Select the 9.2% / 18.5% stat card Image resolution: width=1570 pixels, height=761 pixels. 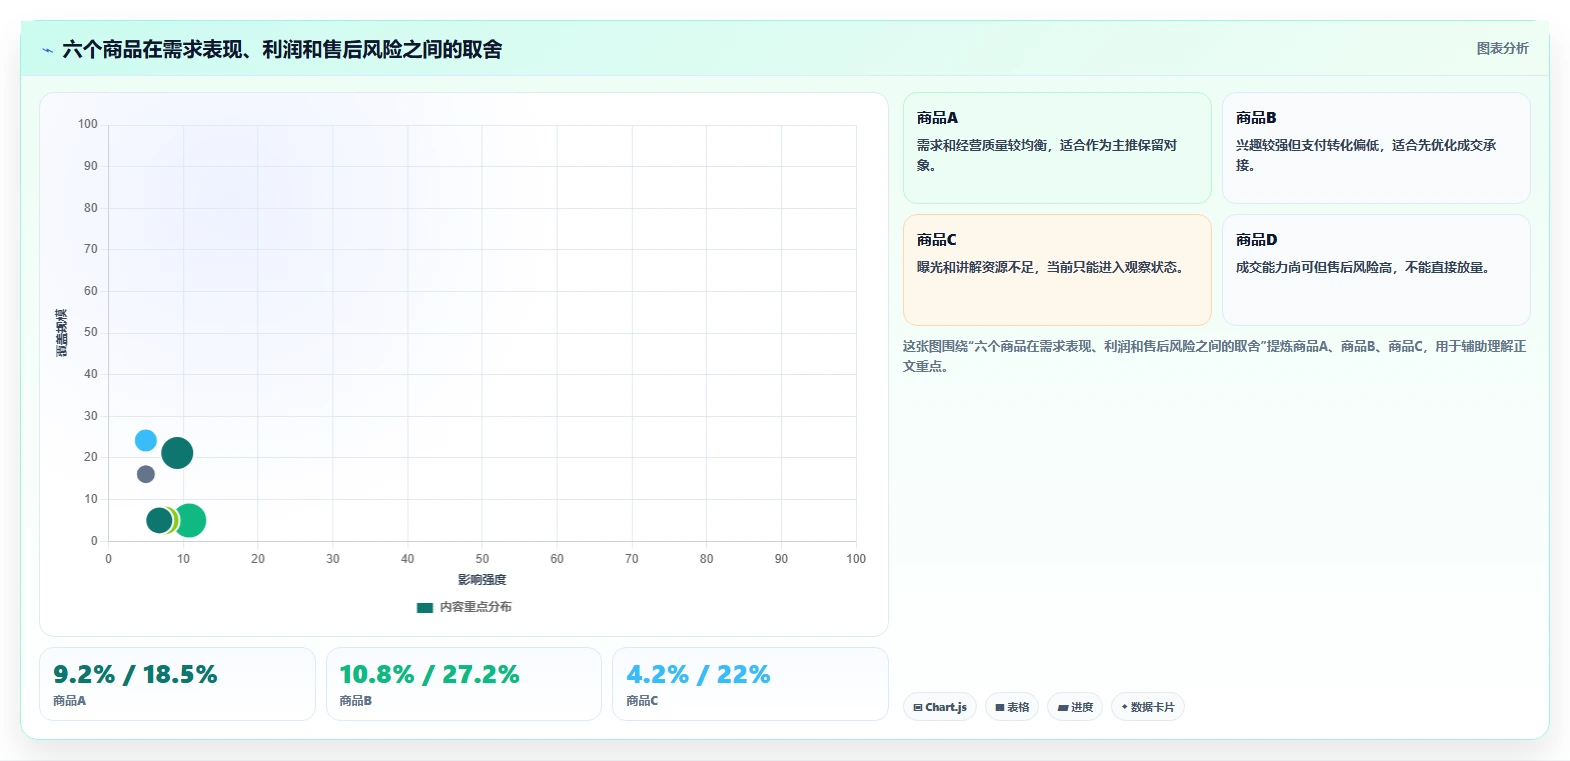[x=177, y=684]
